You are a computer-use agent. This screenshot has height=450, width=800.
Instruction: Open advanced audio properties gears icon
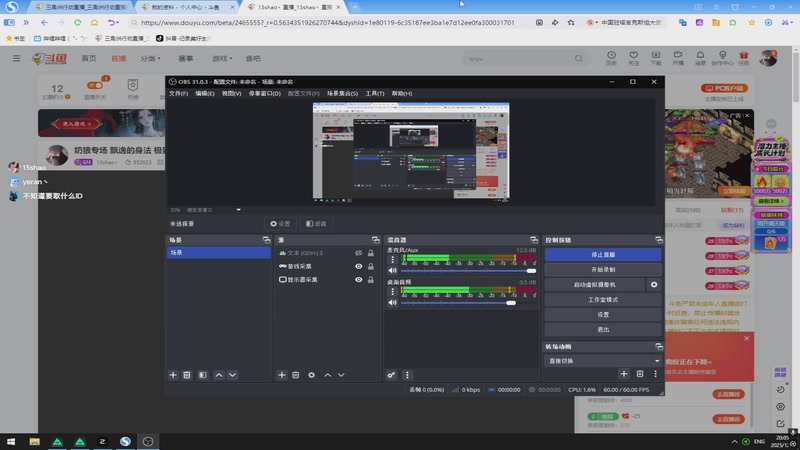391,375
